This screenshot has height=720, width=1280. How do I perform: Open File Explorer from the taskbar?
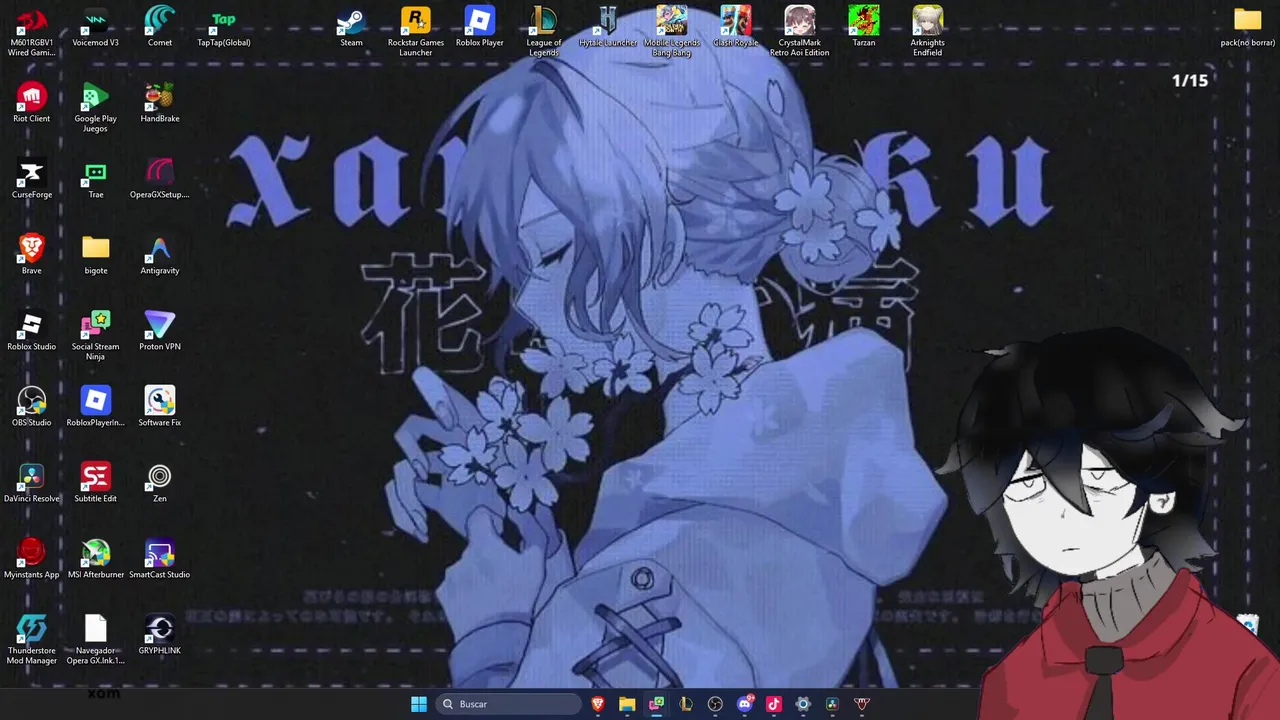coord(627,704)
